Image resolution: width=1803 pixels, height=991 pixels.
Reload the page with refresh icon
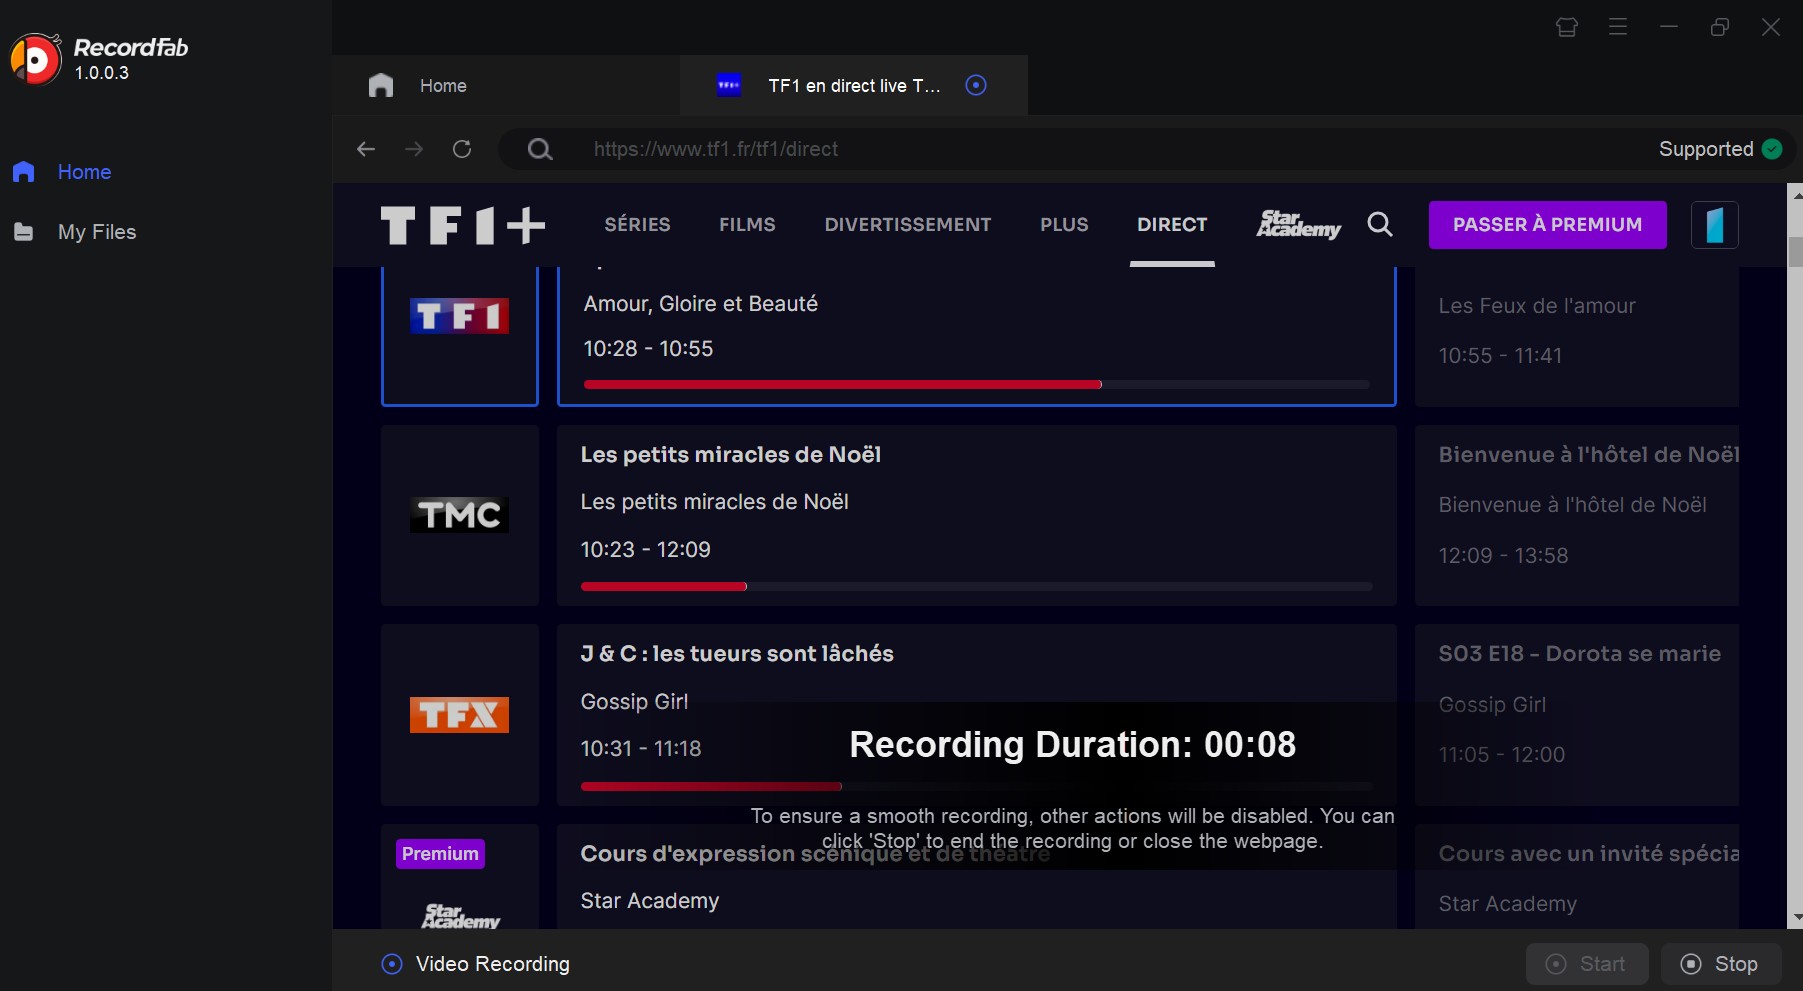[462, 149]
